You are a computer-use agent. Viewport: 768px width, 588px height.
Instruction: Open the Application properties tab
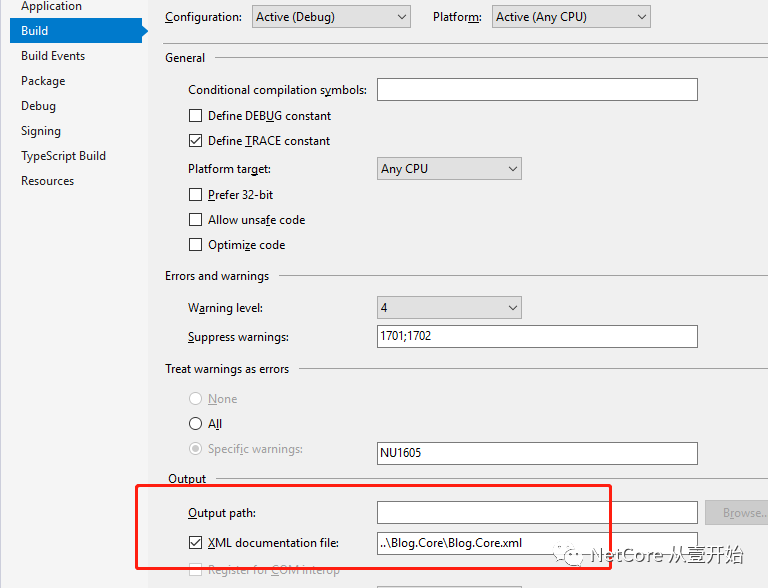[51, 6]
